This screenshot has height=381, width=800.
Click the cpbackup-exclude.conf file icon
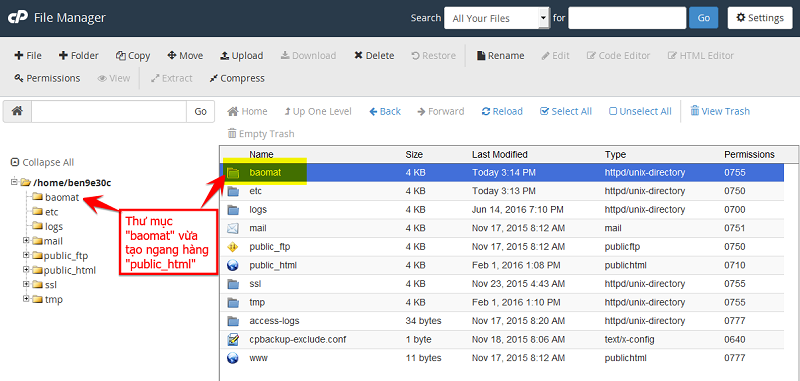click(x=233, y=339)
